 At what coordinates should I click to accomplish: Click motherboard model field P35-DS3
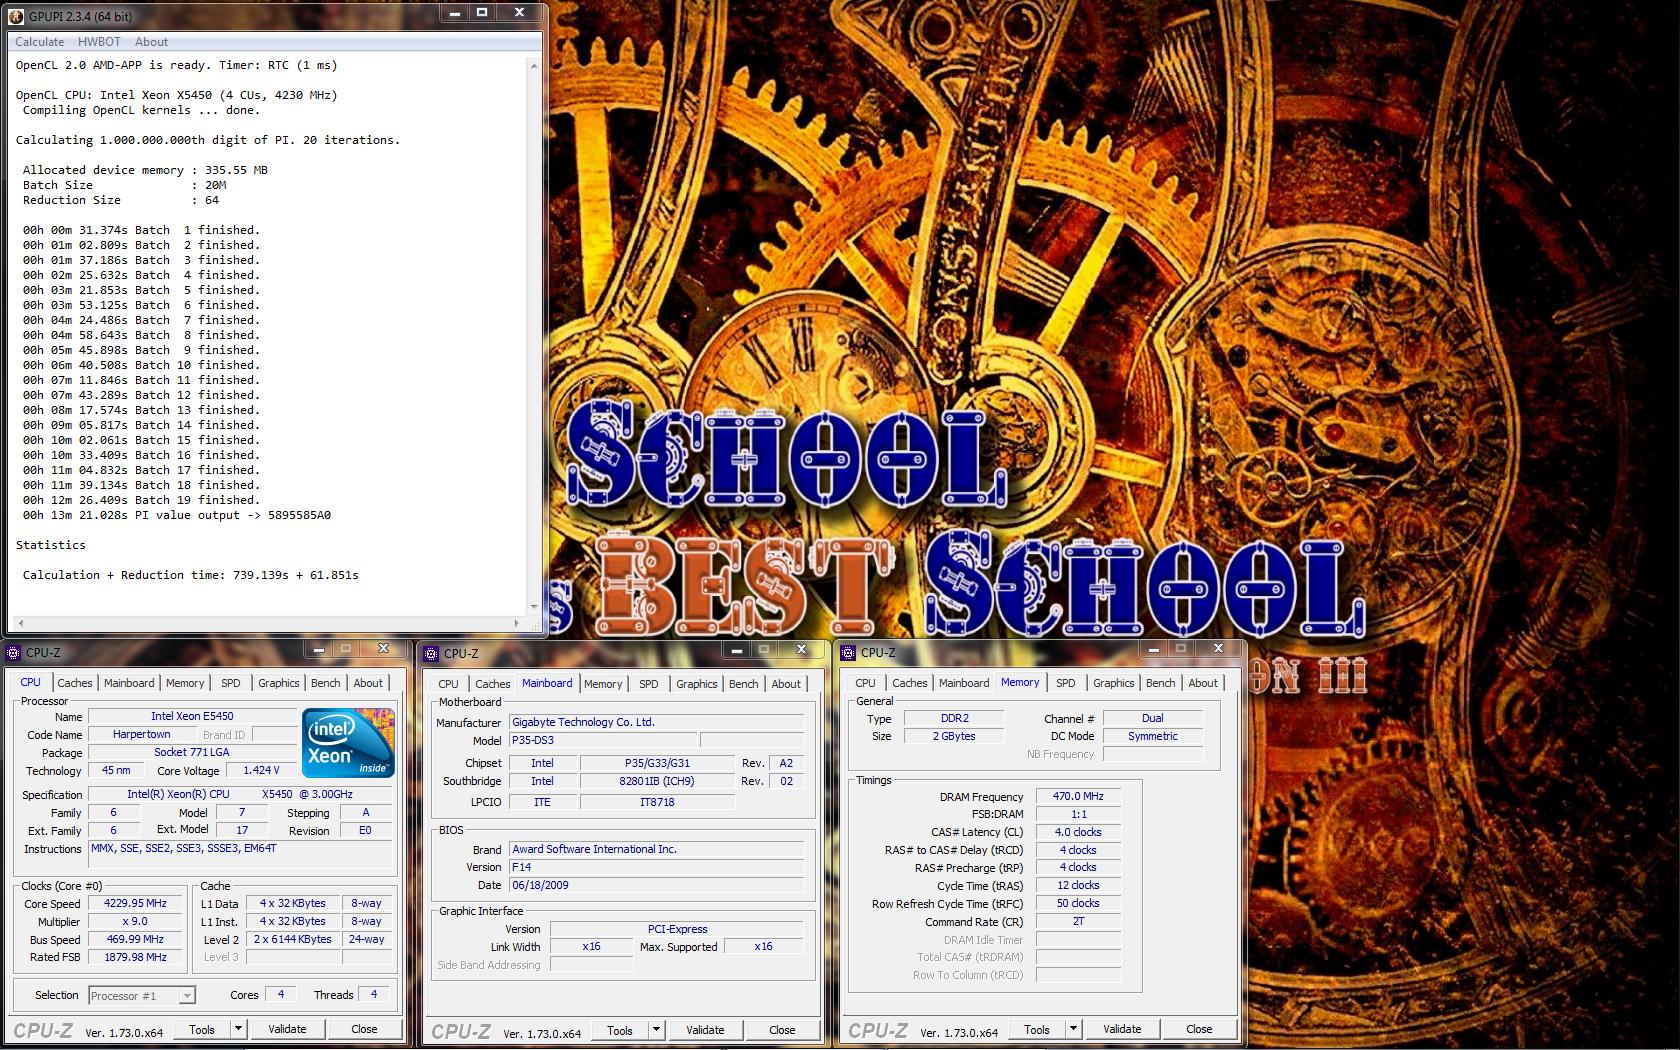[x=603, y=740]
